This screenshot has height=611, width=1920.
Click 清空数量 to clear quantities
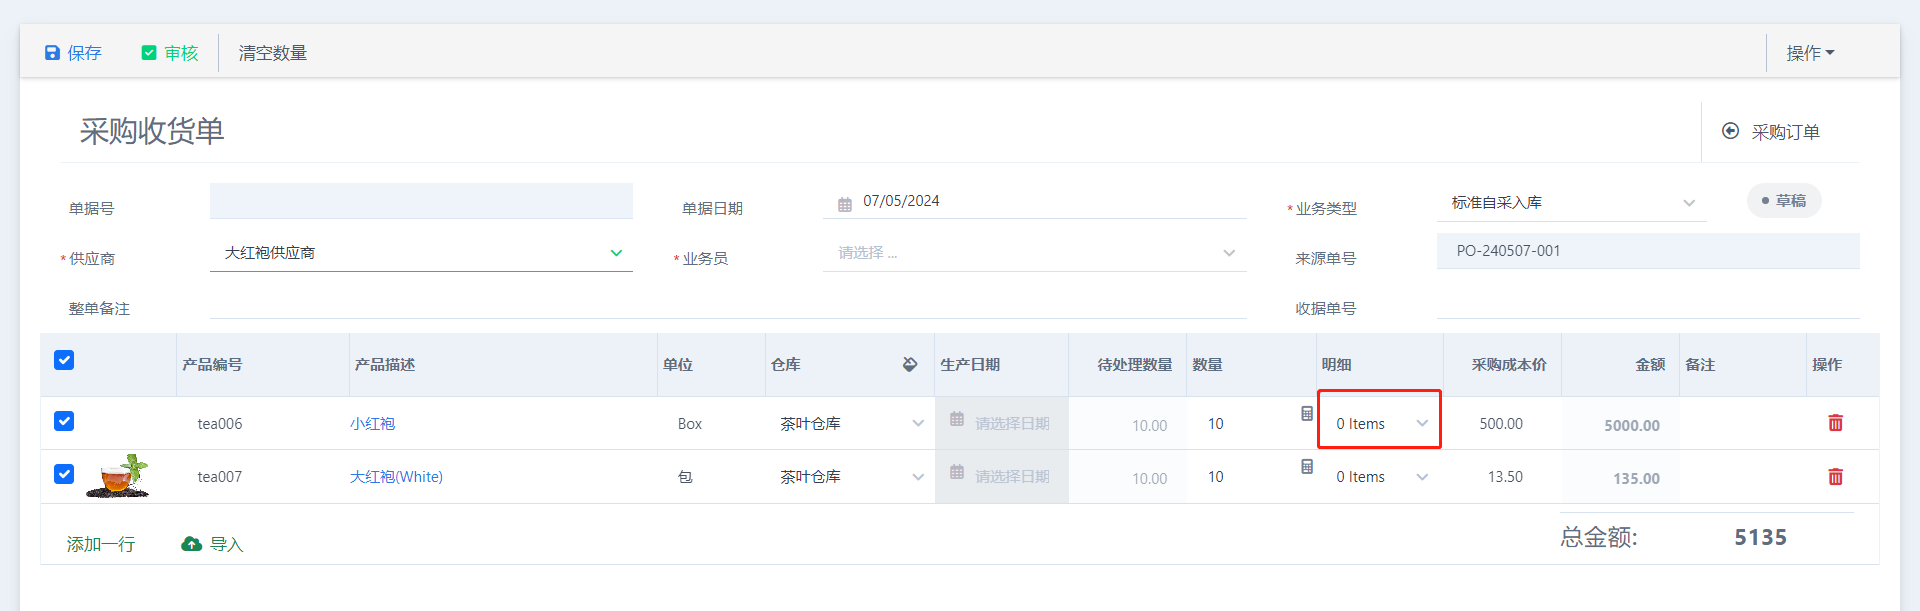[273, 53]
